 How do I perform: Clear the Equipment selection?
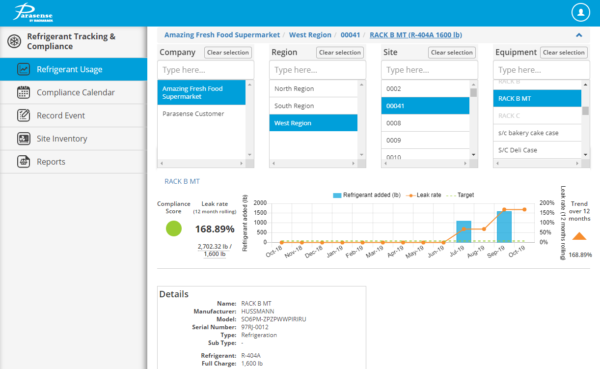[x=564, y=52]
